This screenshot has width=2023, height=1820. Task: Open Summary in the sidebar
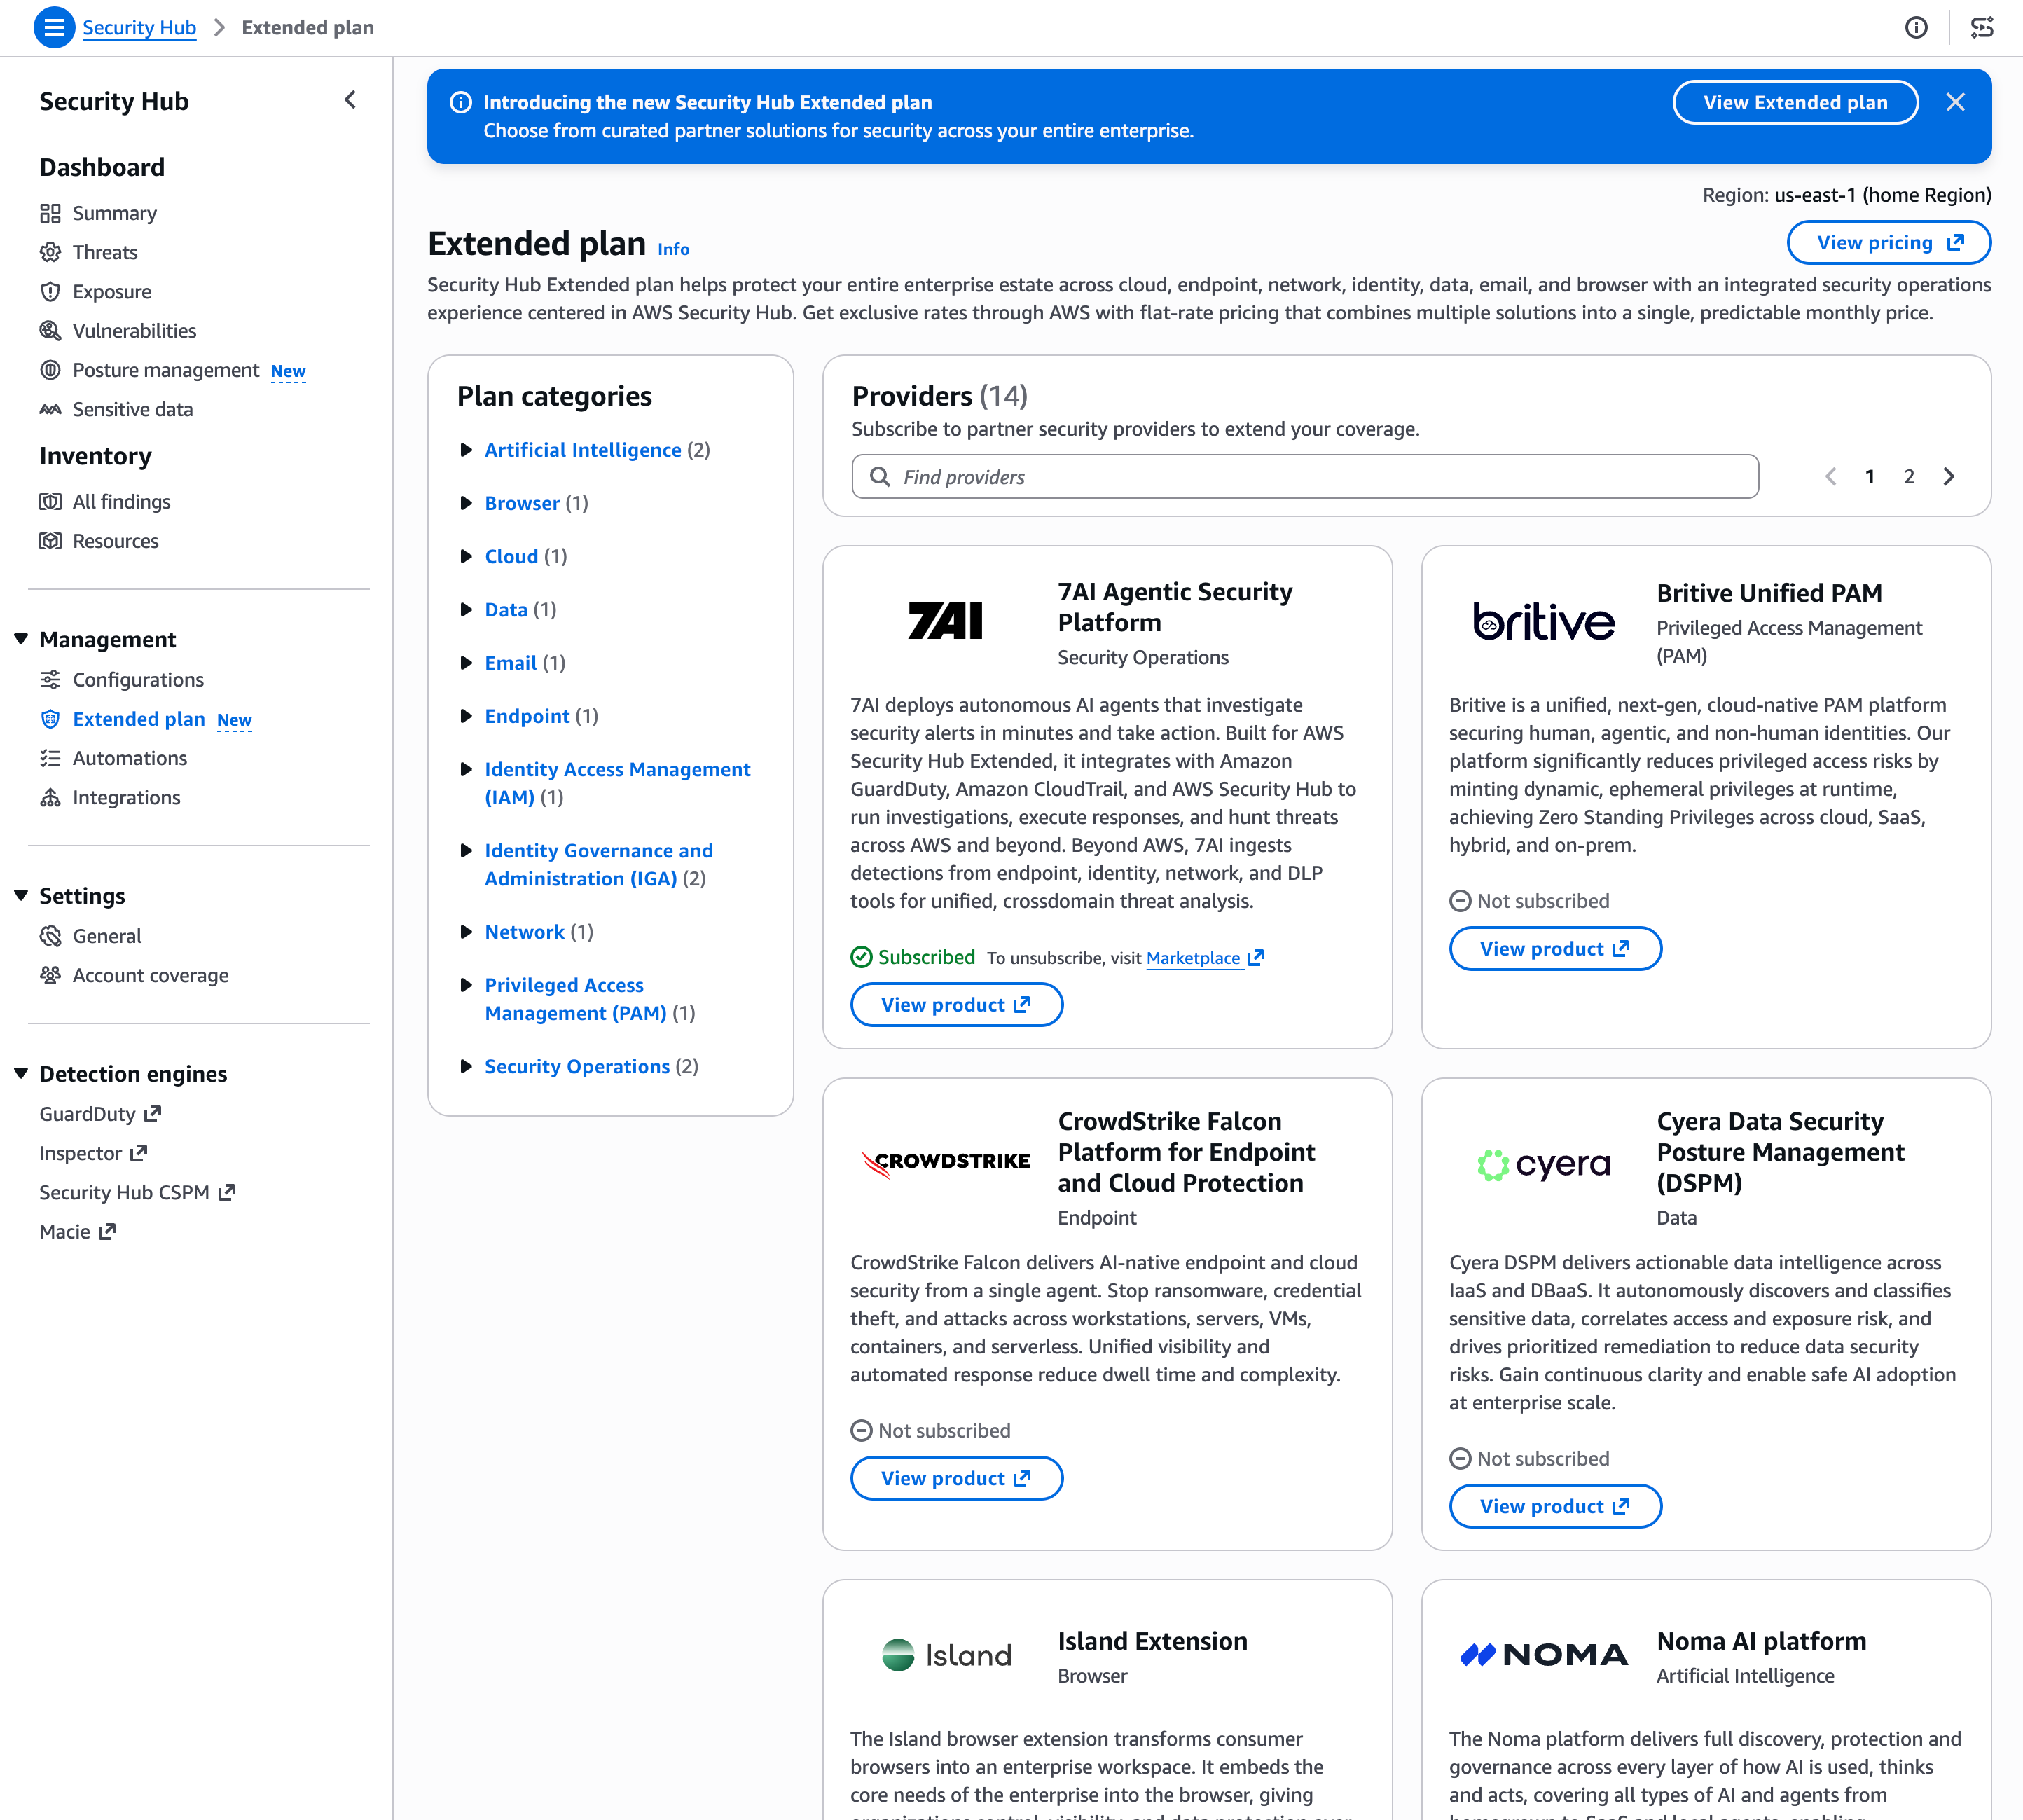[115, 213]
